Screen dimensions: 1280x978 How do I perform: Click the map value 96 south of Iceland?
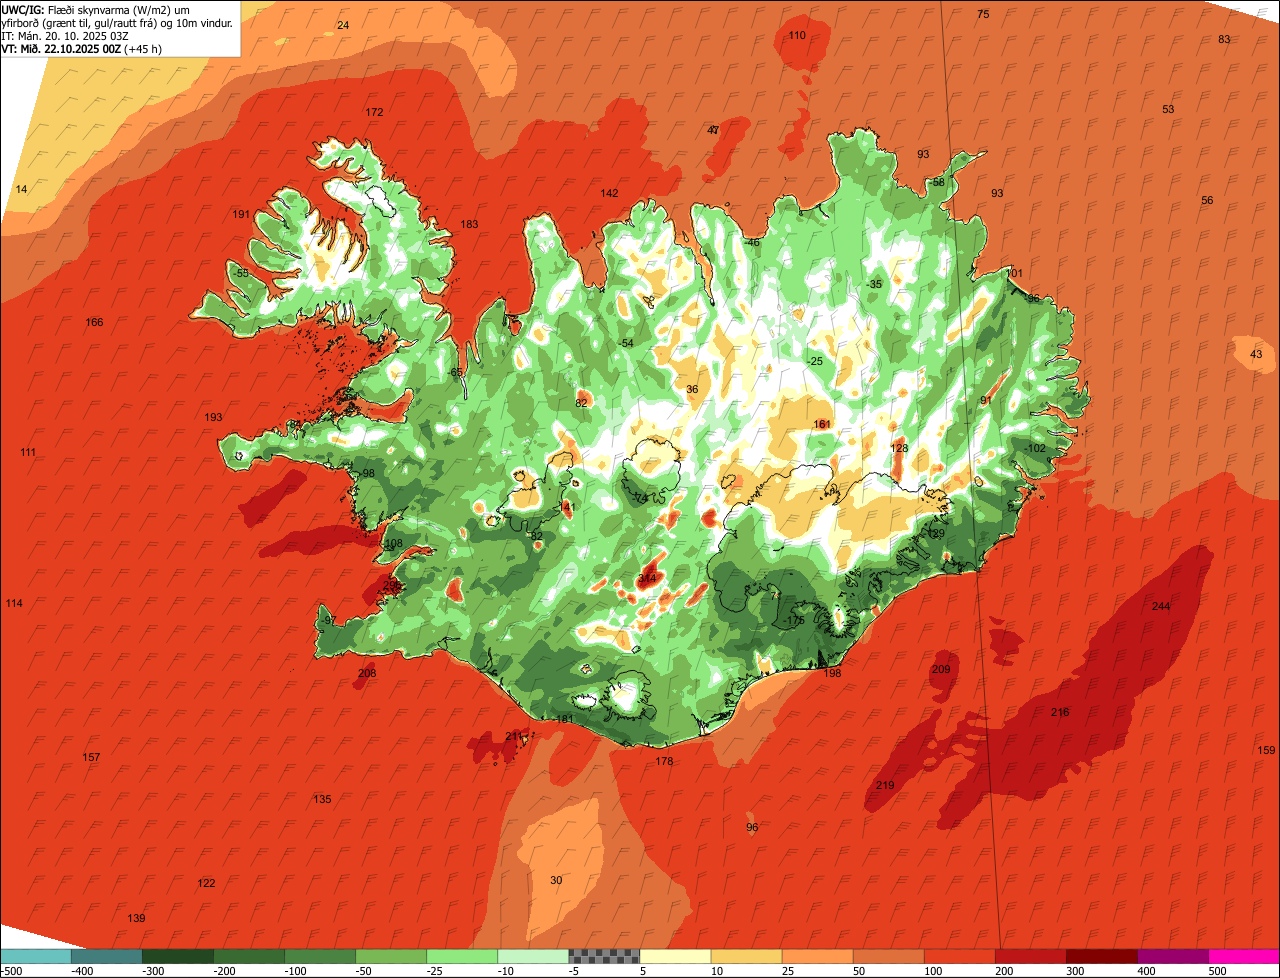tap(752, 827)
